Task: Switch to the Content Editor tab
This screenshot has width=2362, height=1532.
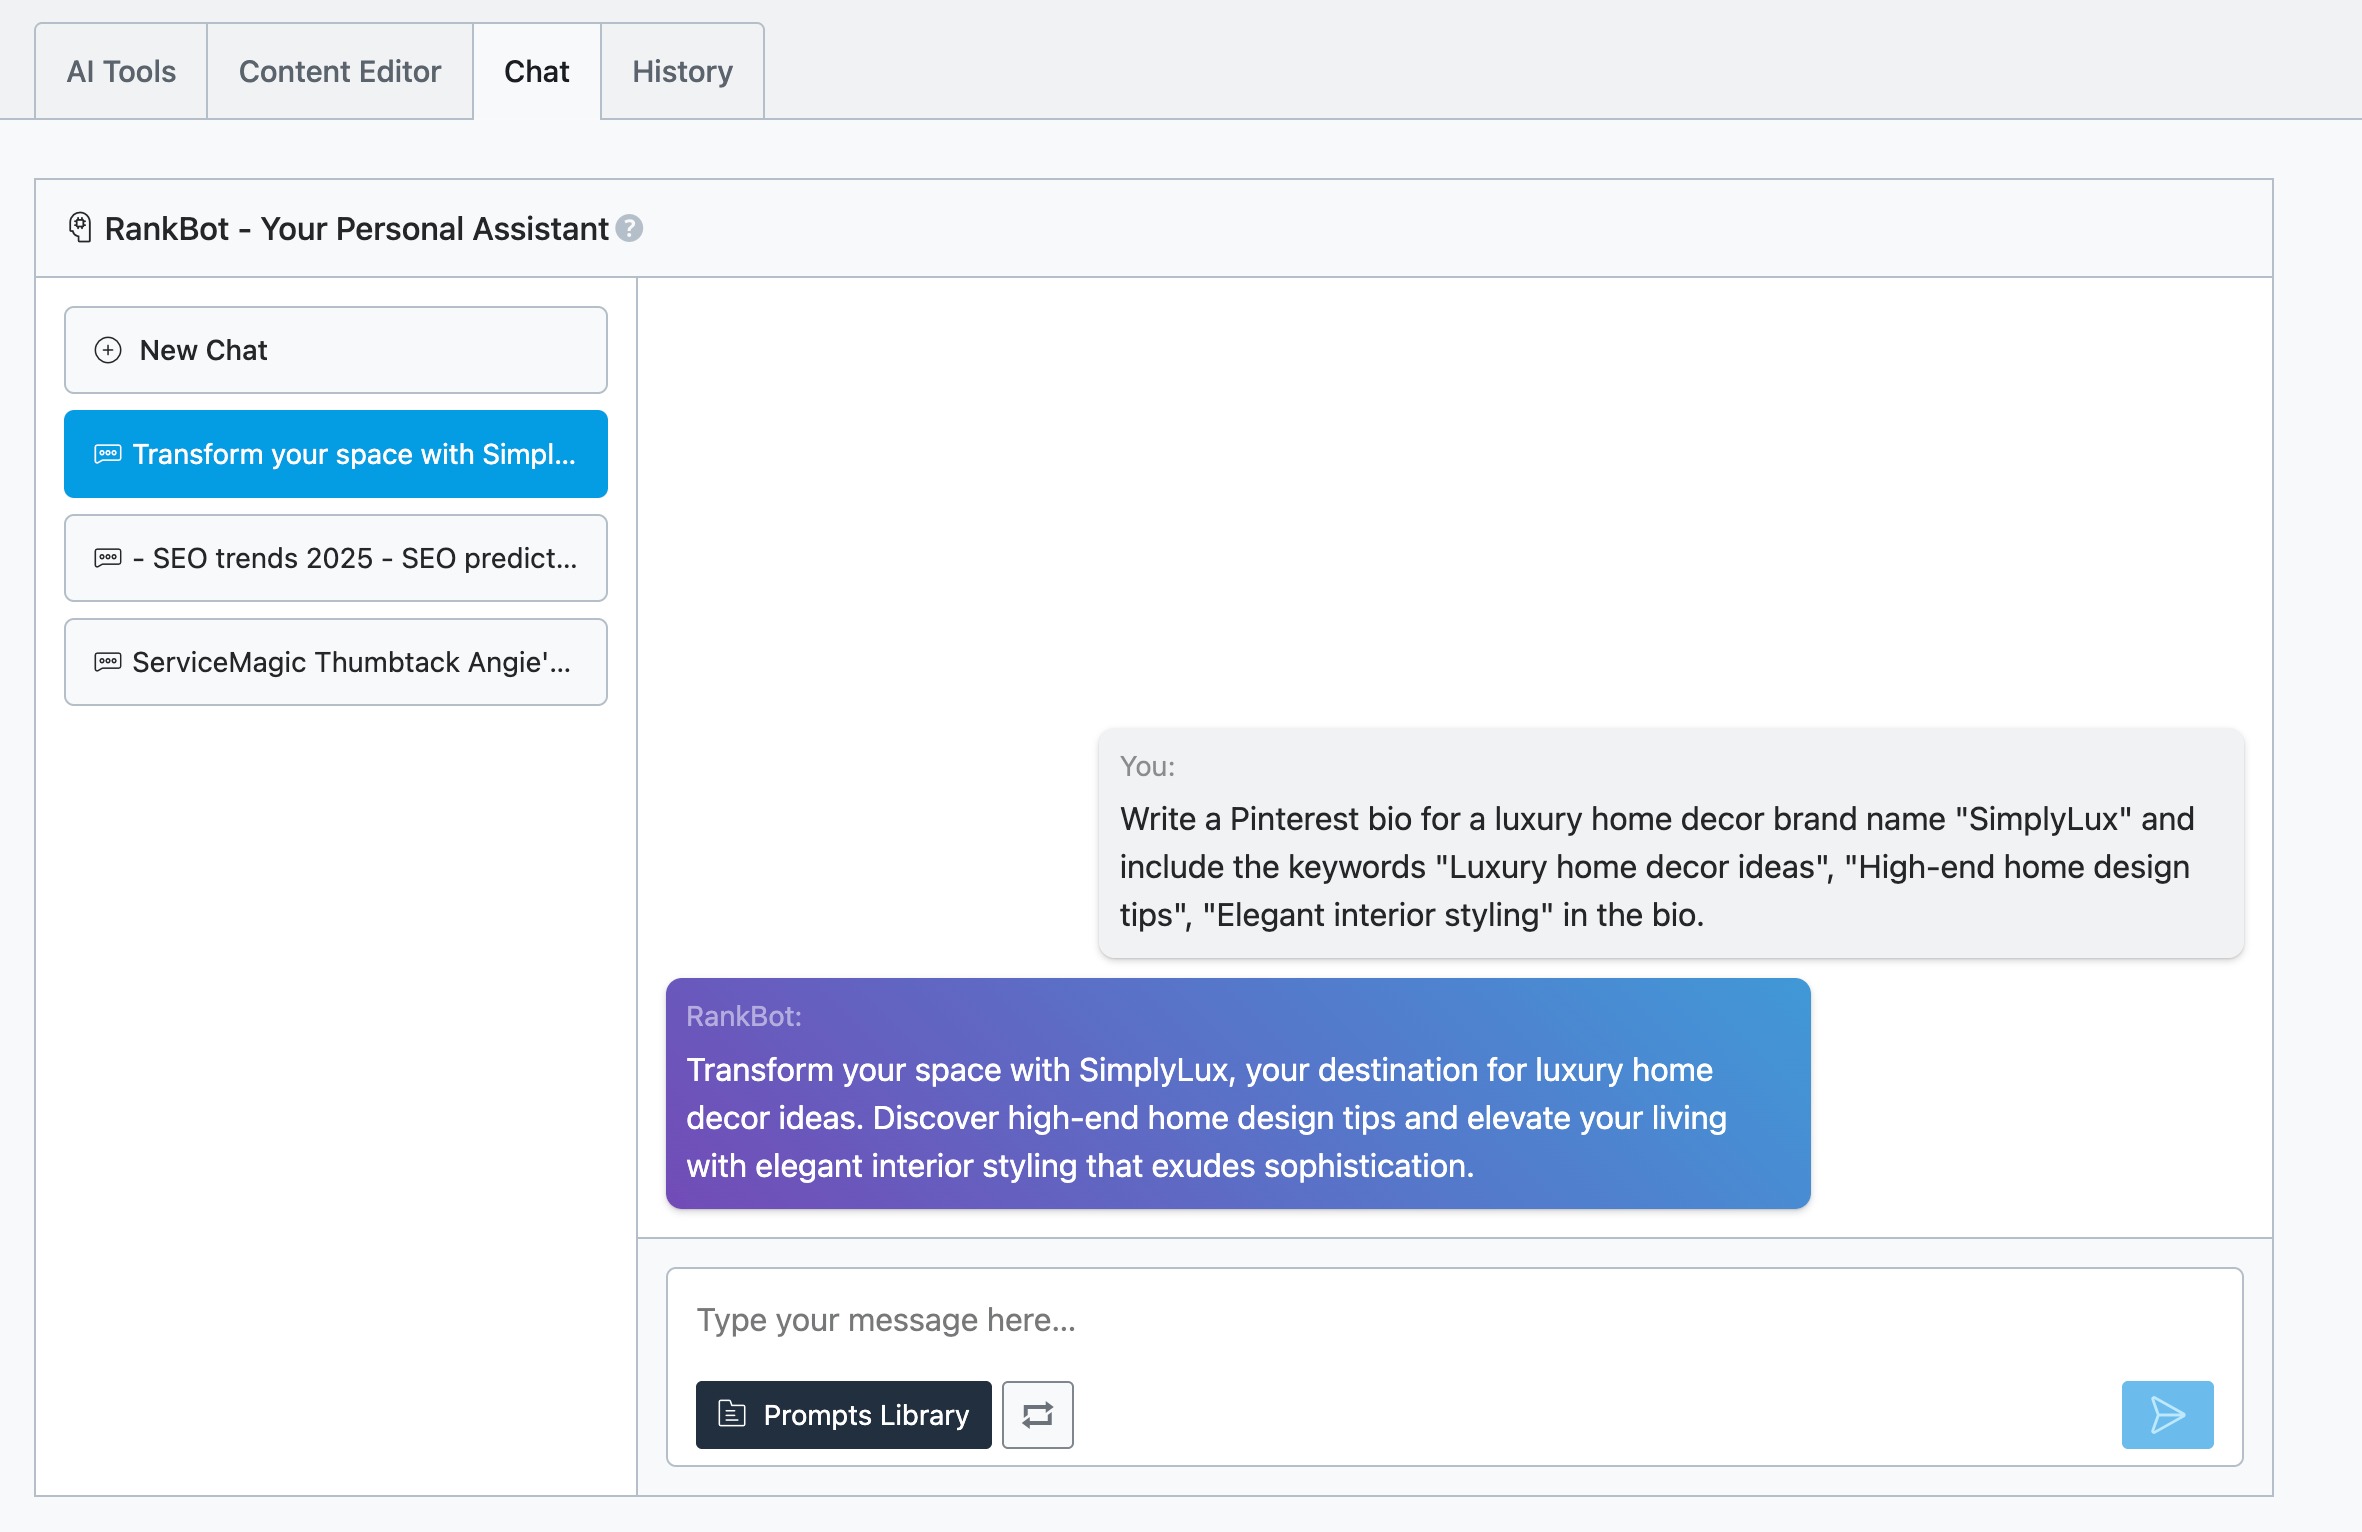Action: point(339,70)
